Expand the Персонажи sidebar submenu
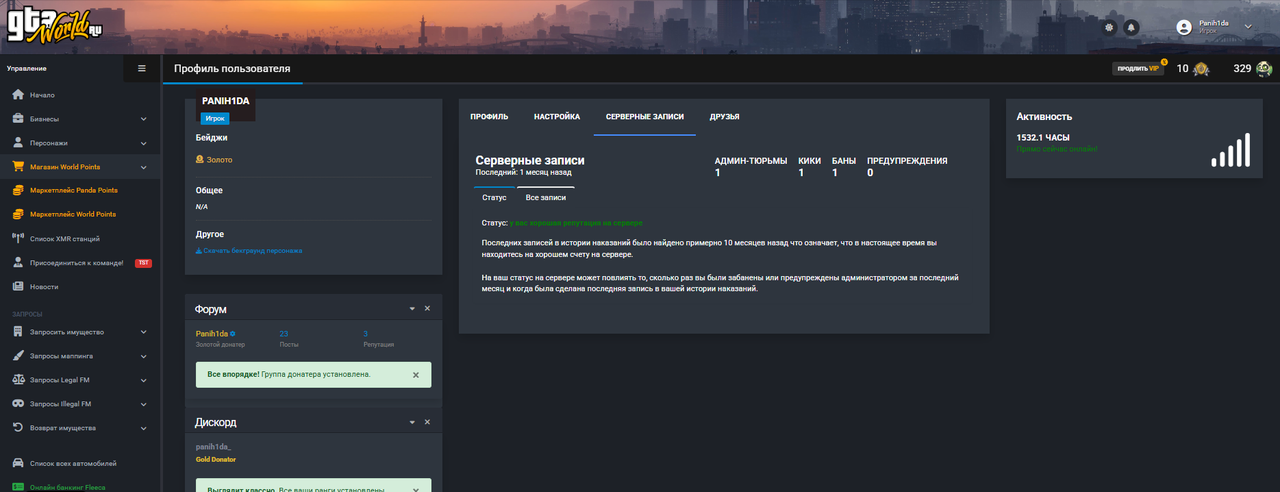Screen dimensions: 1280x492 pyautogui.click(x=143, y=143)
